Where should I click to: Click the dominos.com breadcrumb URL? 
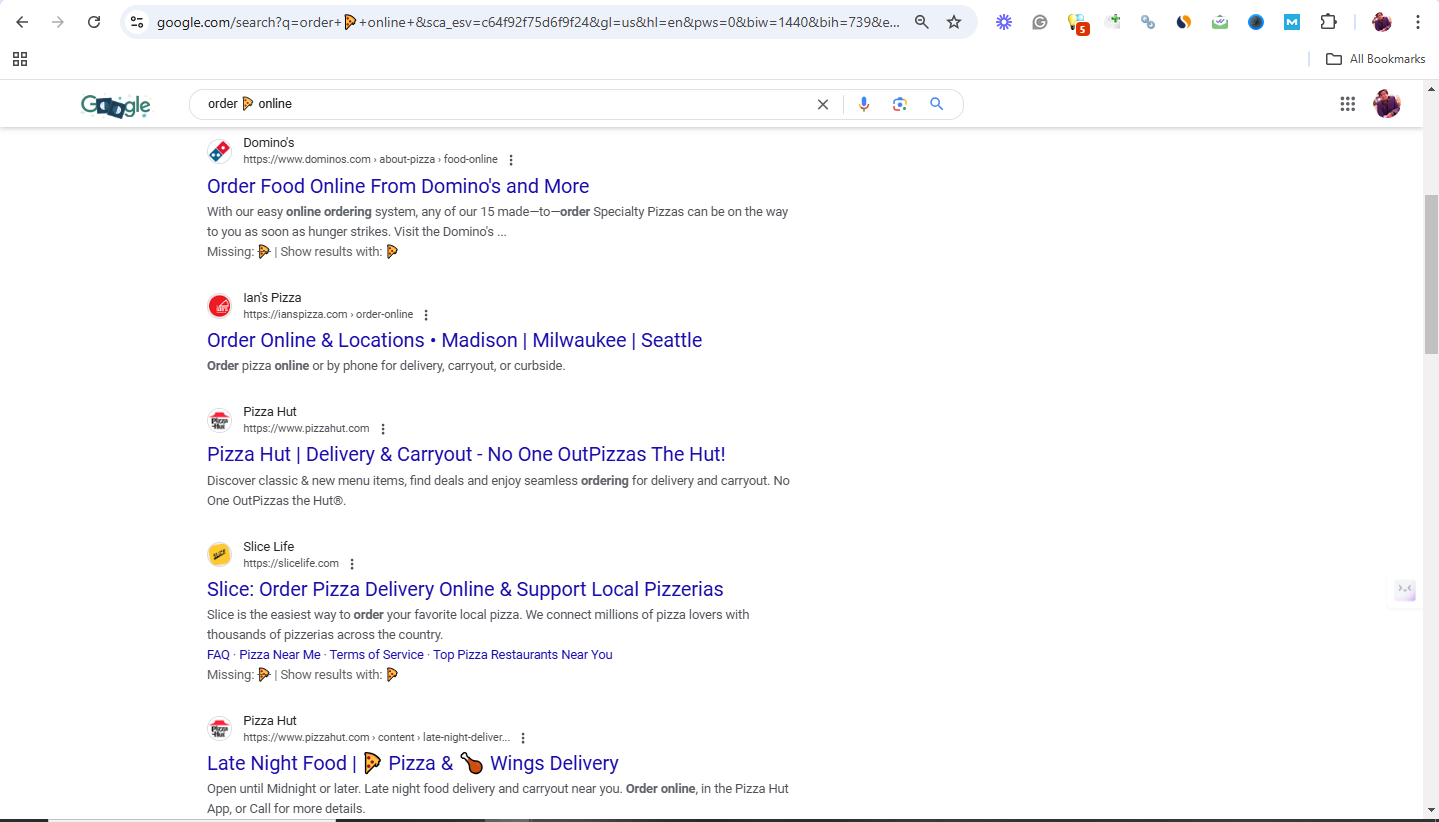tap(370, 160)
